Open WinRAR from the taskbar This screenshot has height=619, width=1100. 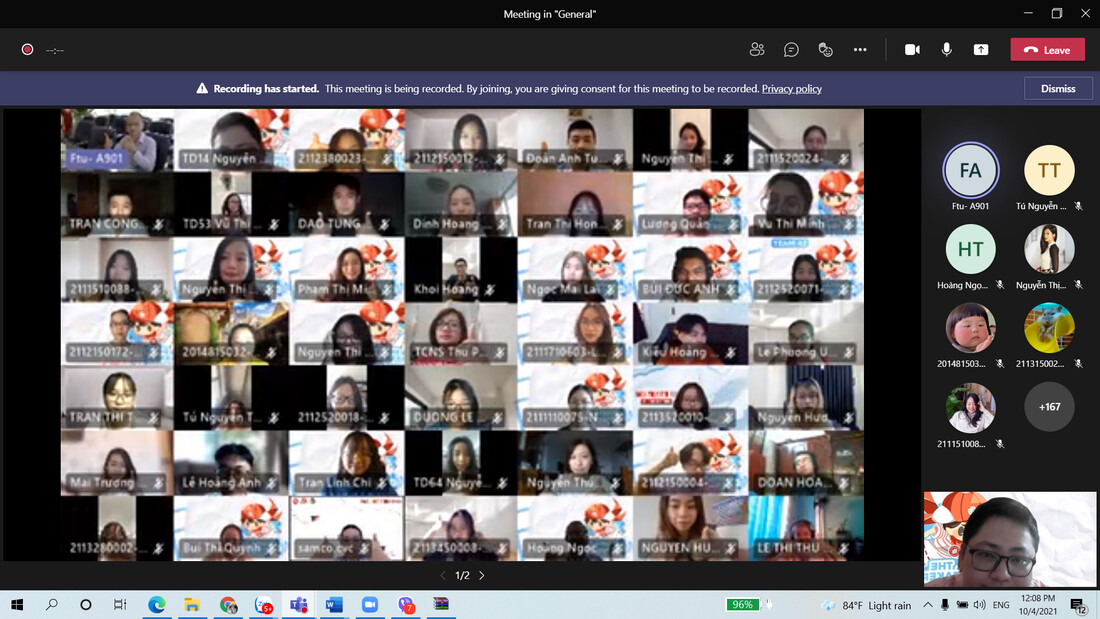[441, 604]
